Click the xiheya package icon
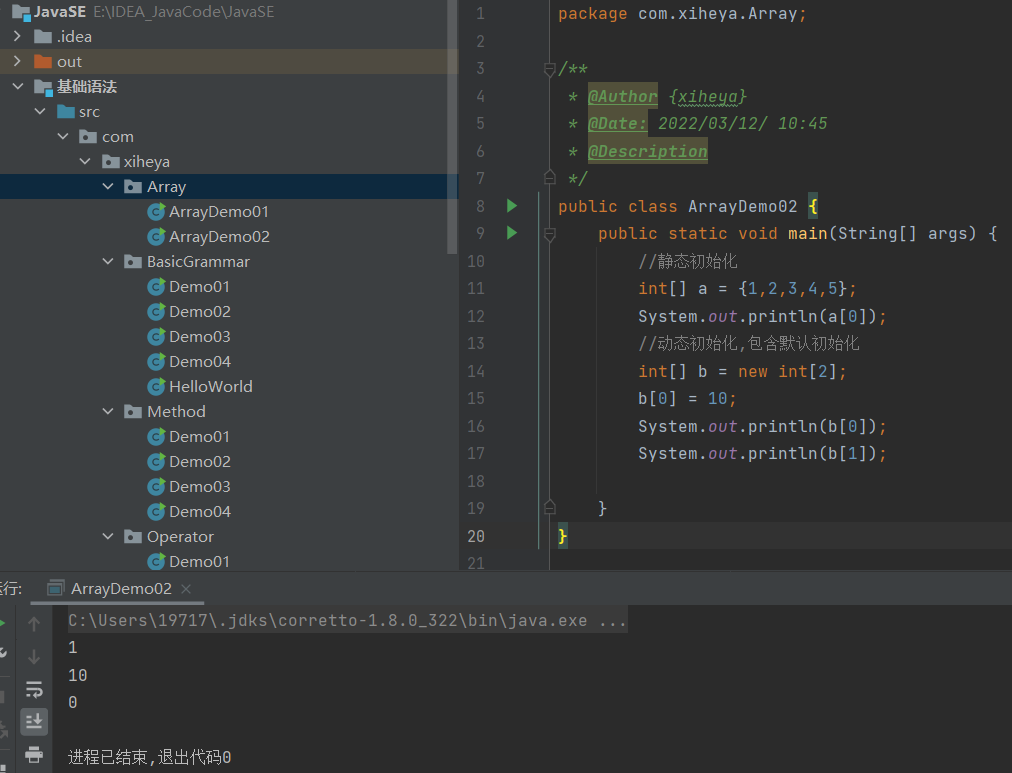The image size is (1012, 773). tap(111, 161)
